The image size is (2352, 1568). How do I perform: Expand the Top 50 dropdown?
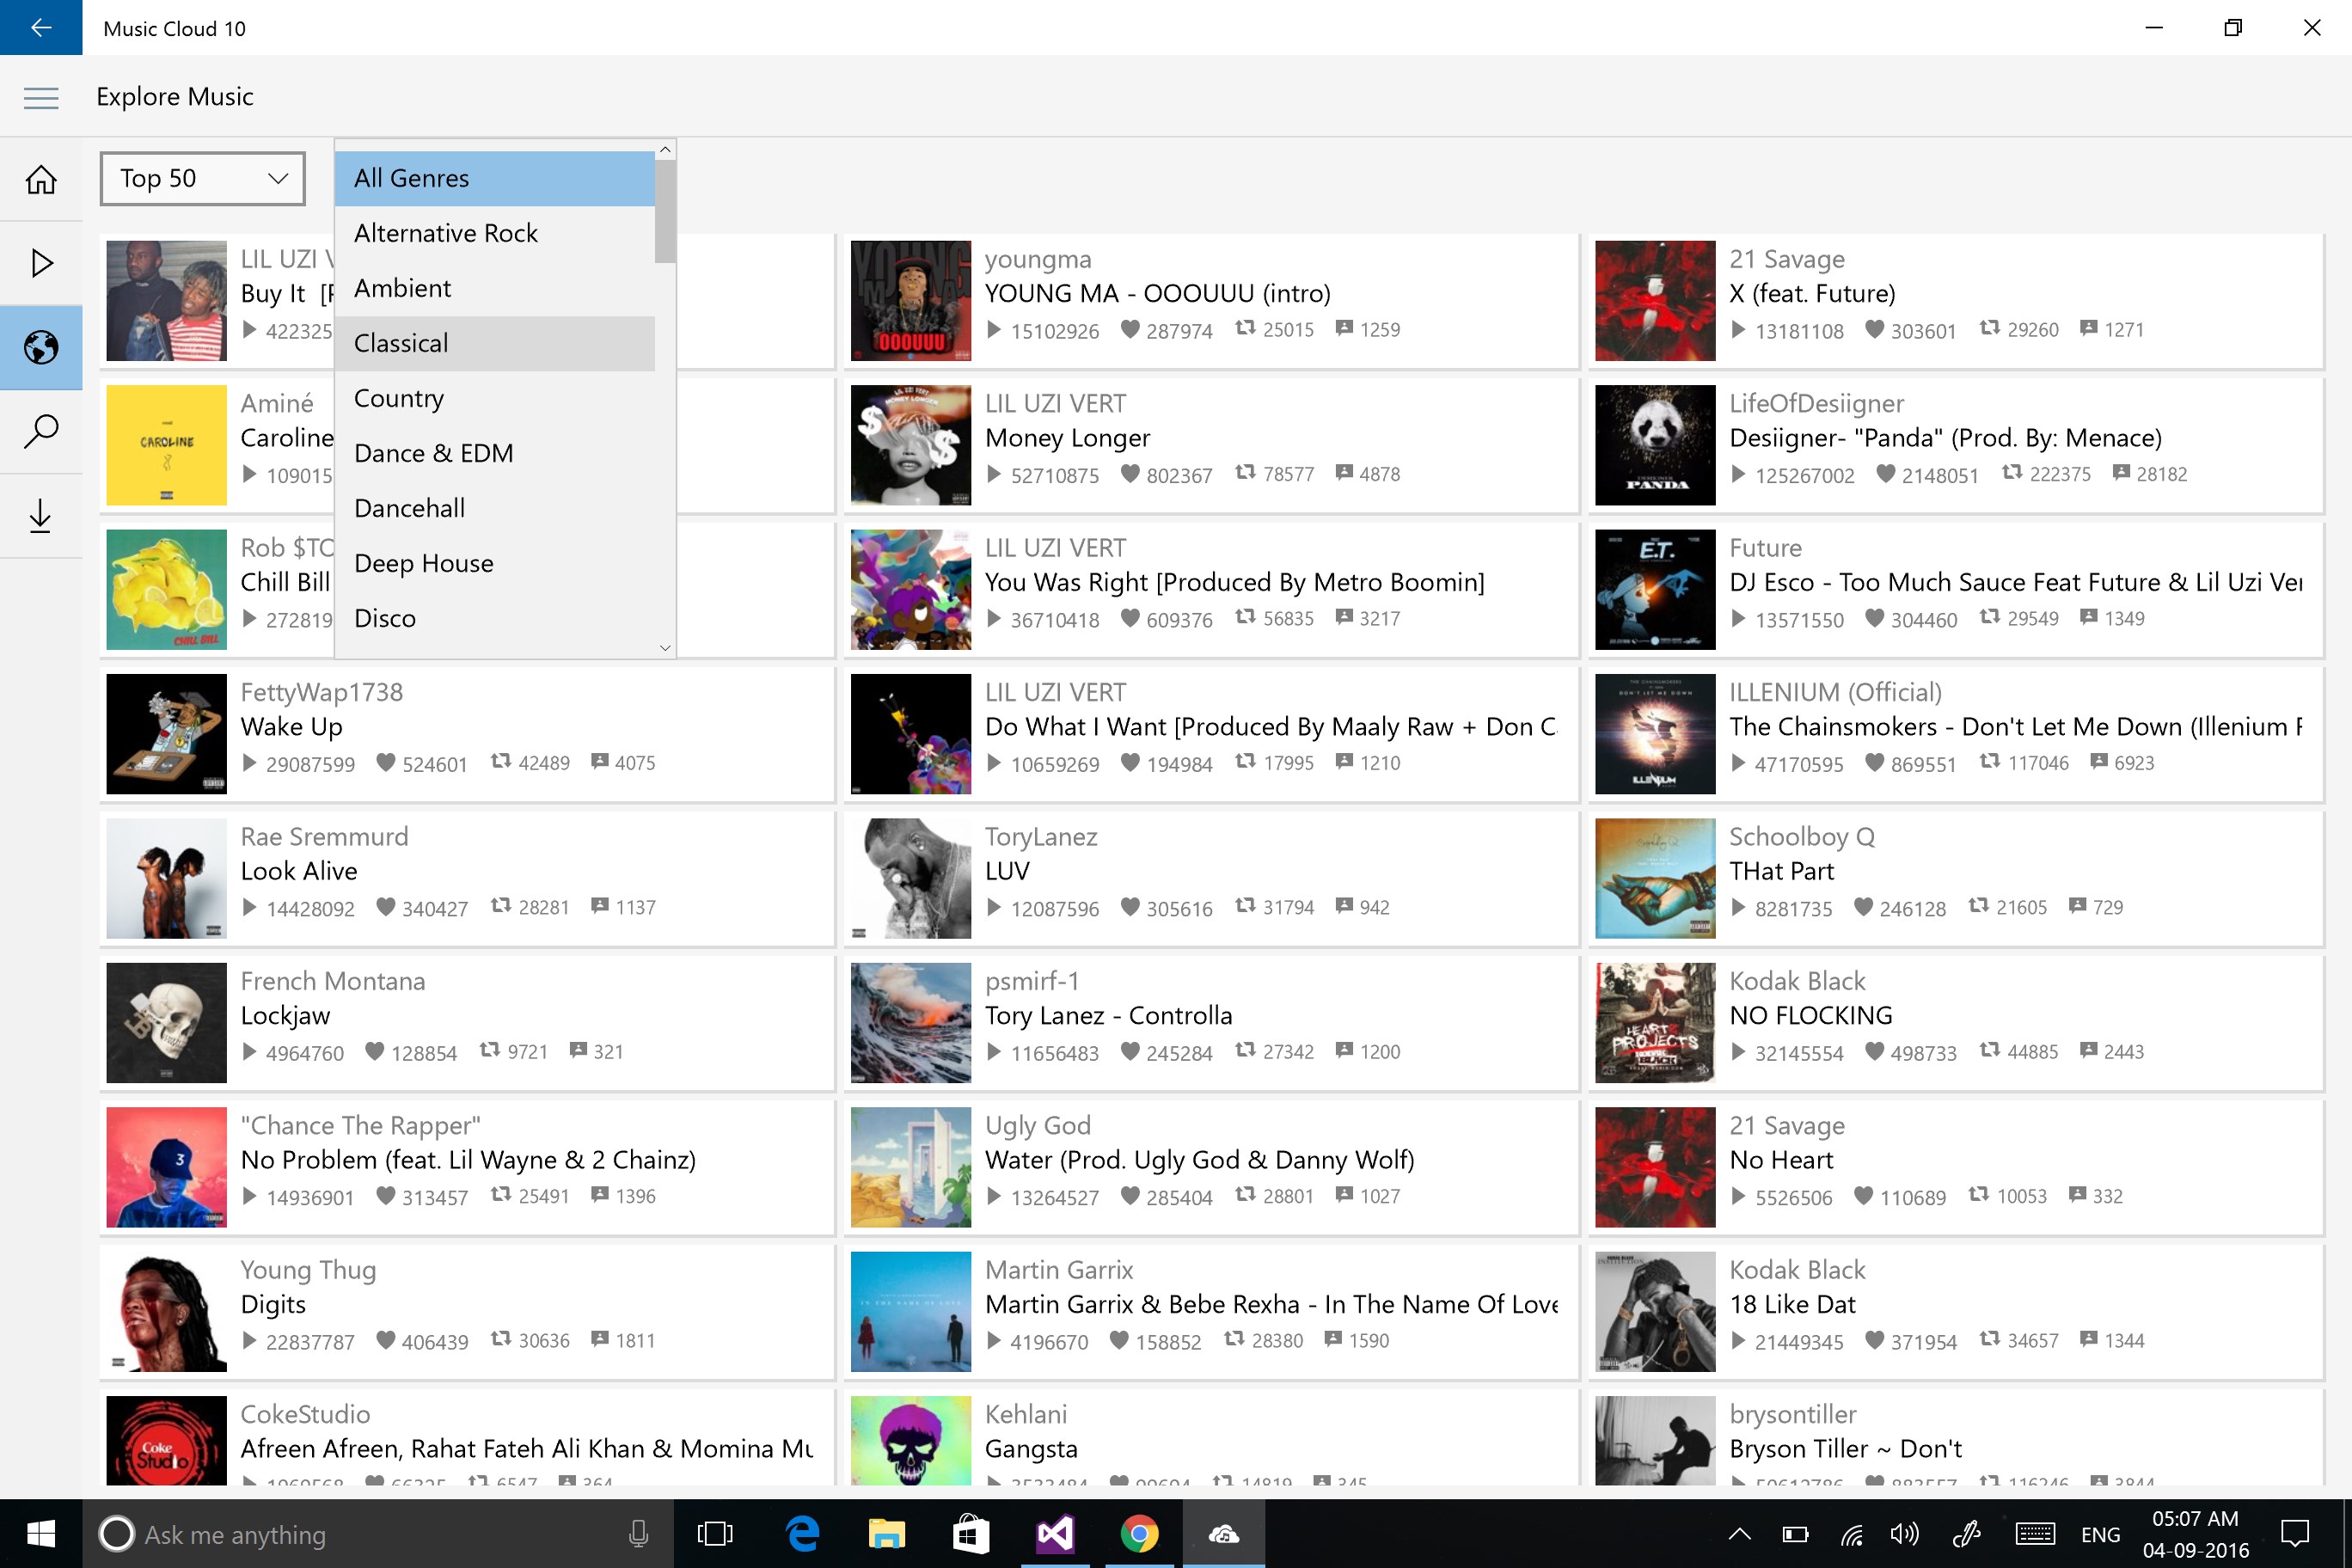202,179
